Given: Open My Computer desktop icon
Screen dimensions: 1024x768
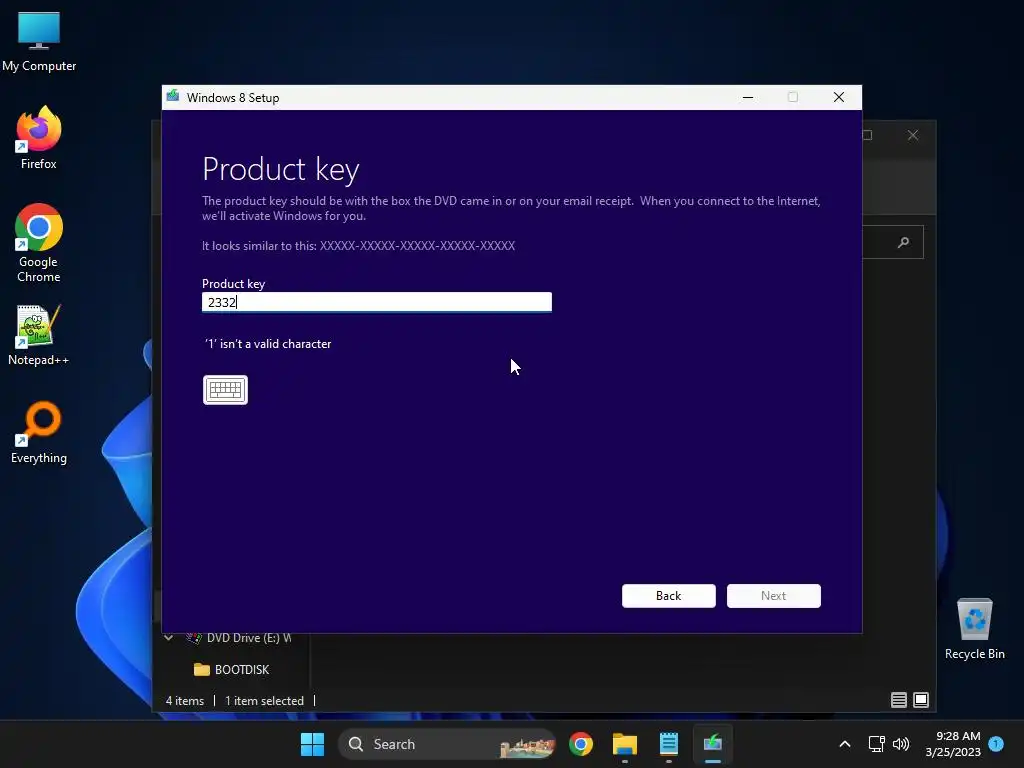Looking at the screenshot, I should (x=39, y=40).
